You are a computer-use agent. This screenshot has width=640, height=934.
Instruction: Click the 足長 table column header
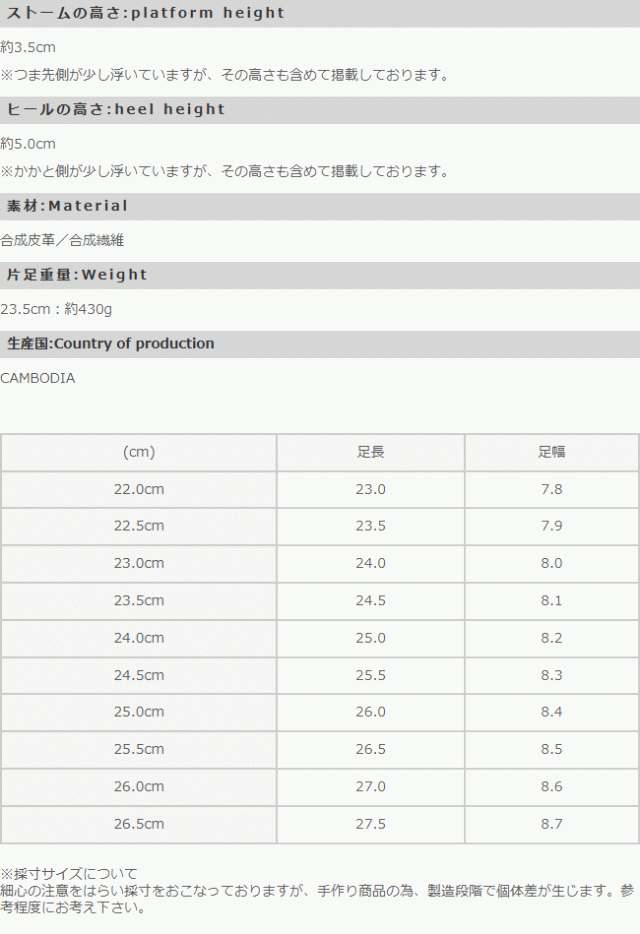(370, 452)
